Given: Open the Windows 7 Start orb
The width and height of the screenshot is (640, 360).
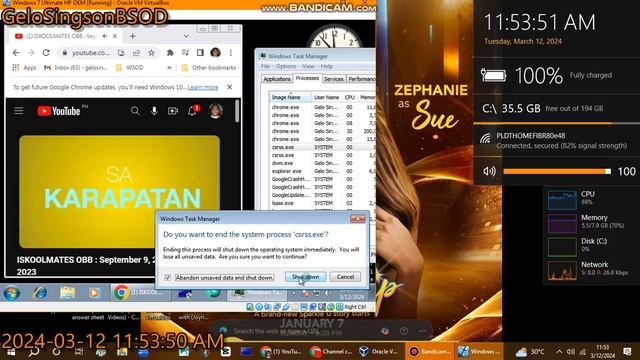Looking at the screenshot, I should [x=11, y=293].
